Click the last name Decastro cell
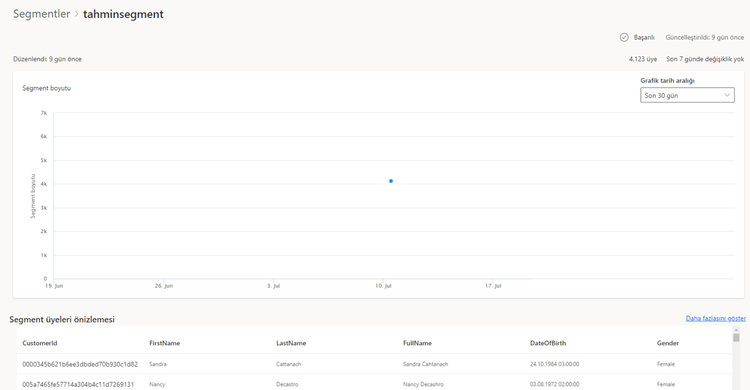750x390 pixels. point(287,384)
